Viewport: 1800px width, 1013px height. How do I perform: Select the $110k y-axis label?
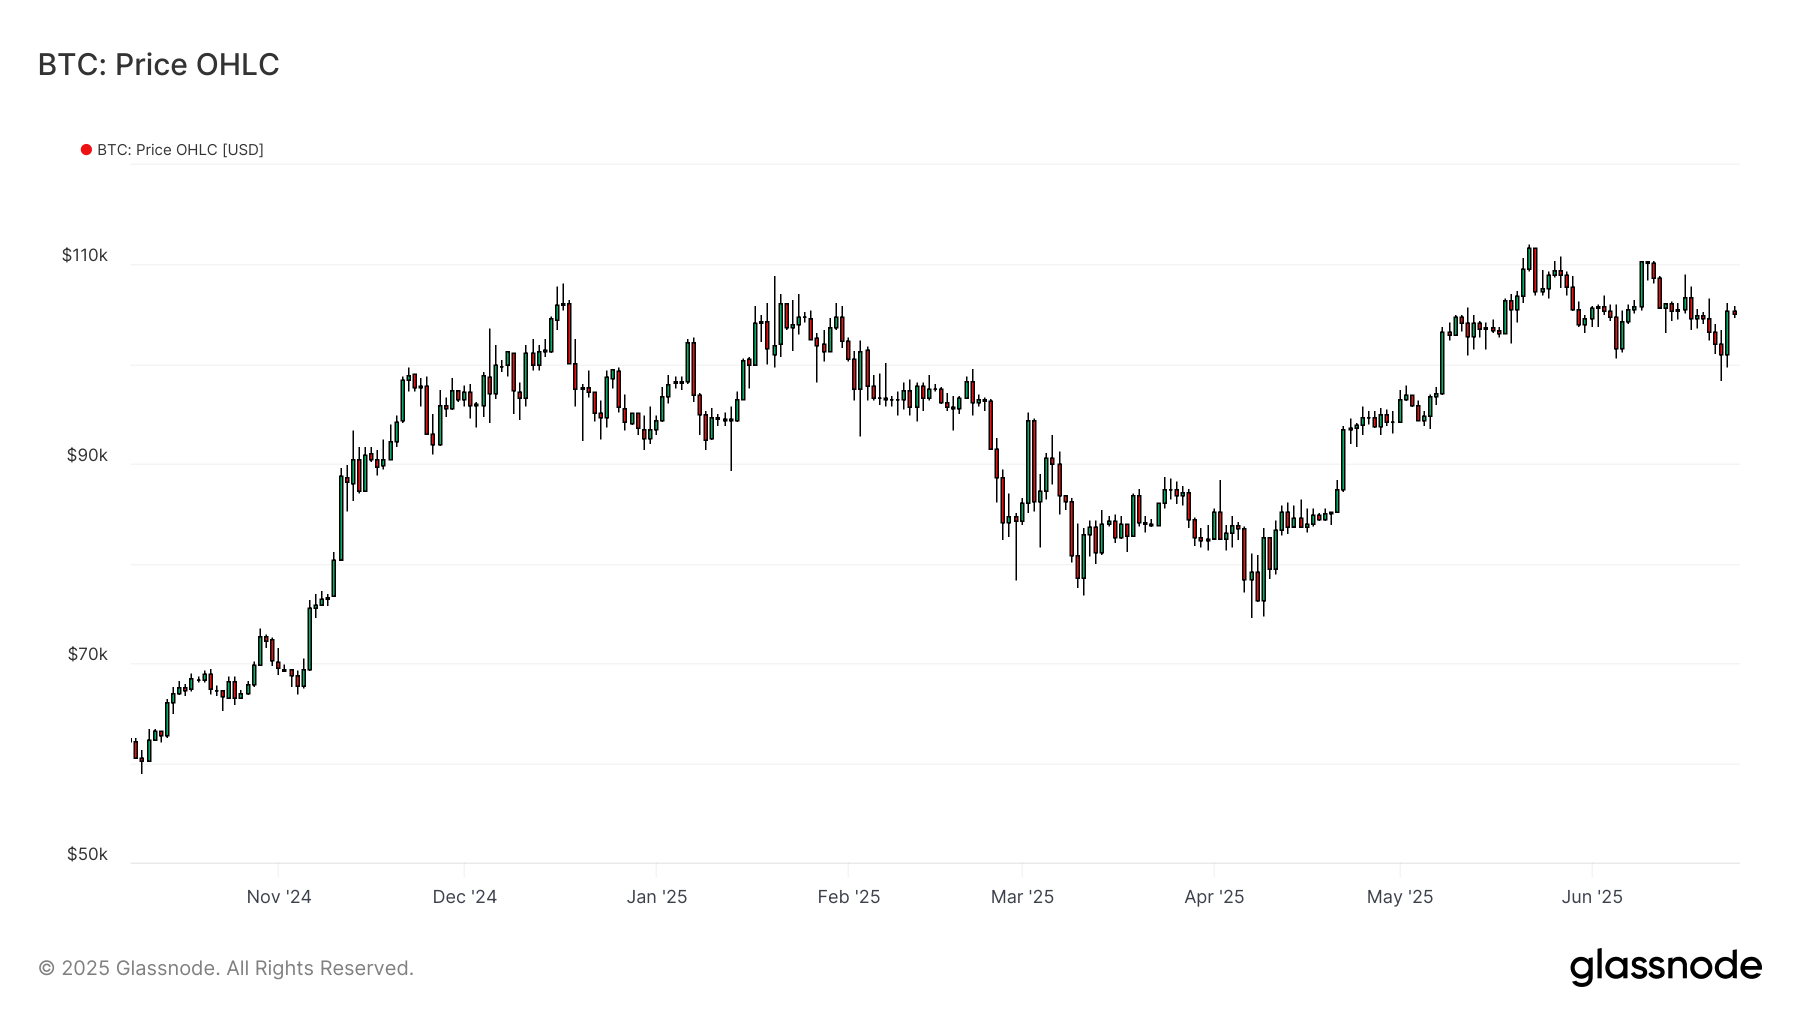pos(85,255)
